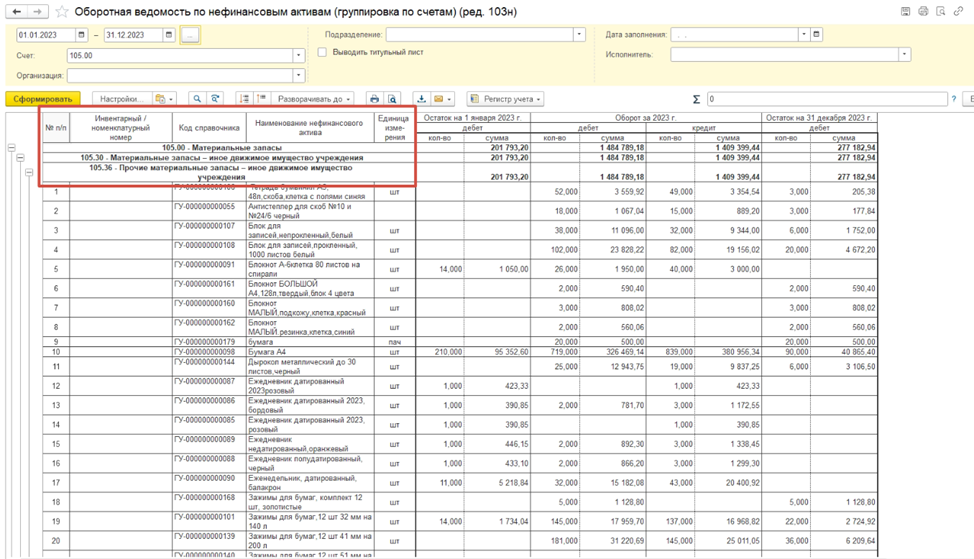Collapse the 105.30 group tree node
This screenshot has width=974, height=559.
(20, 158)
